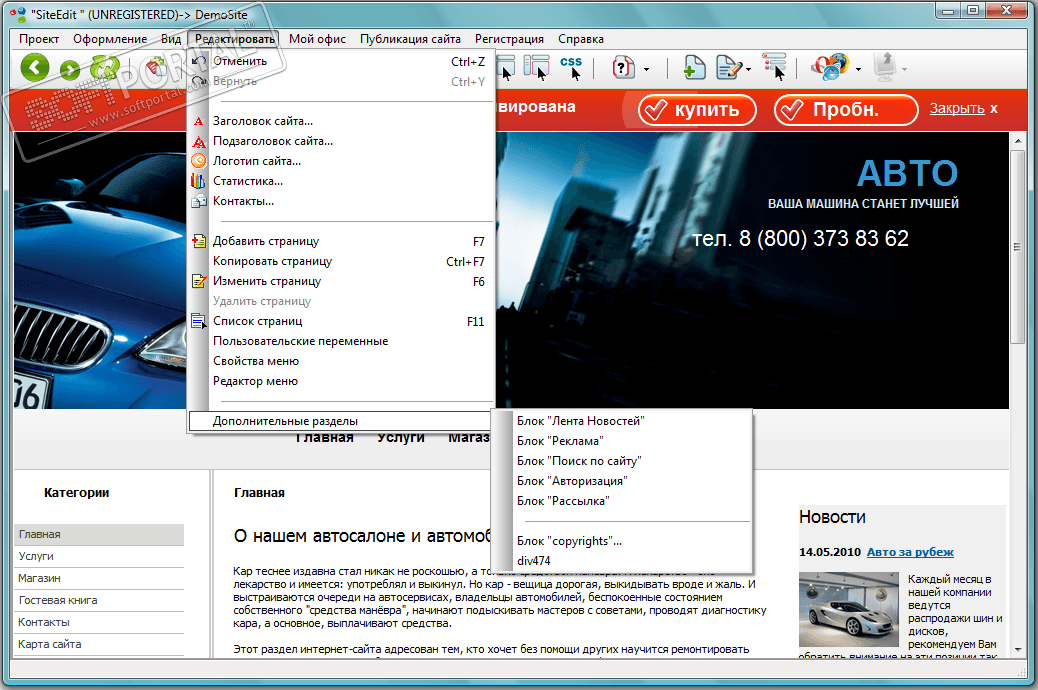Open dropdown arrow next to help icon
1038x690 pixels.
646,70
